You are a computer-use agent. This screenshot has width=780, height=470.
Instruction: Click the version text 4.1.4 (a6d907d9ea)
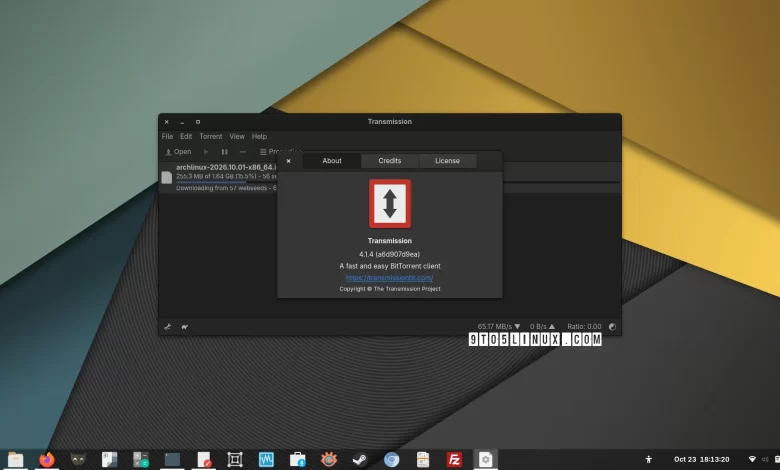[x=390, y=254]
